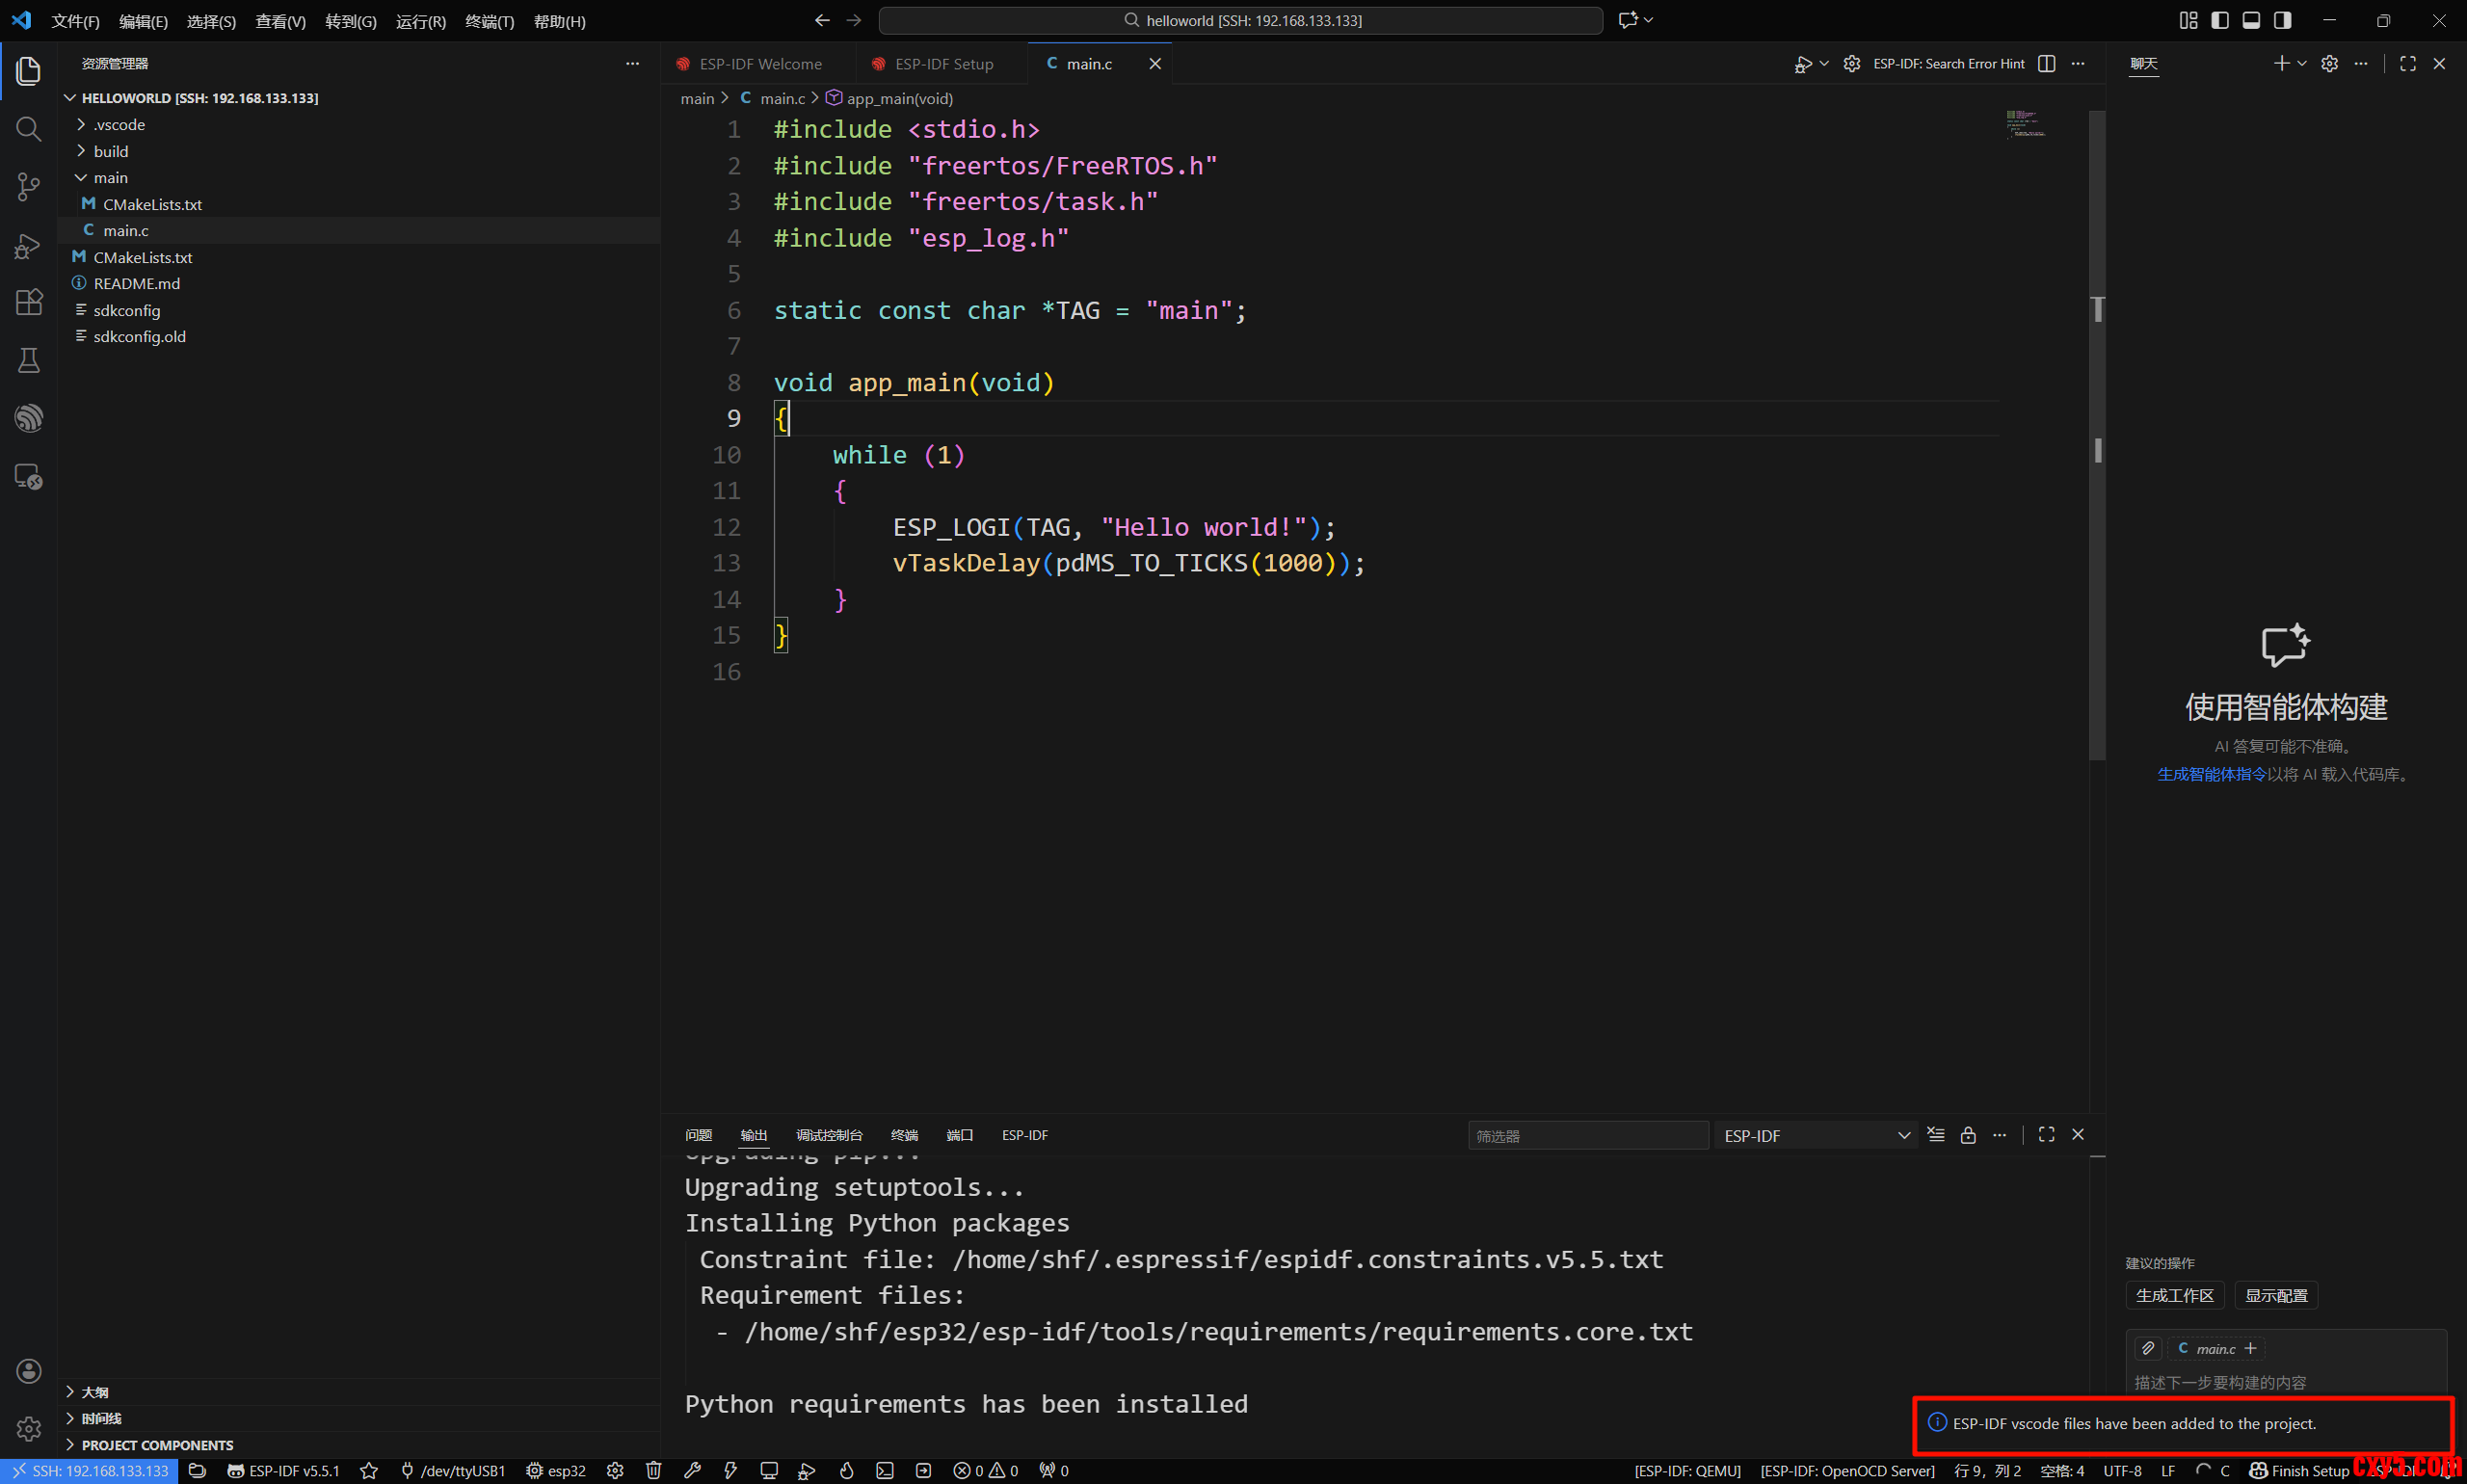Click the output 筛选器 filter field

[1587, 1135]
